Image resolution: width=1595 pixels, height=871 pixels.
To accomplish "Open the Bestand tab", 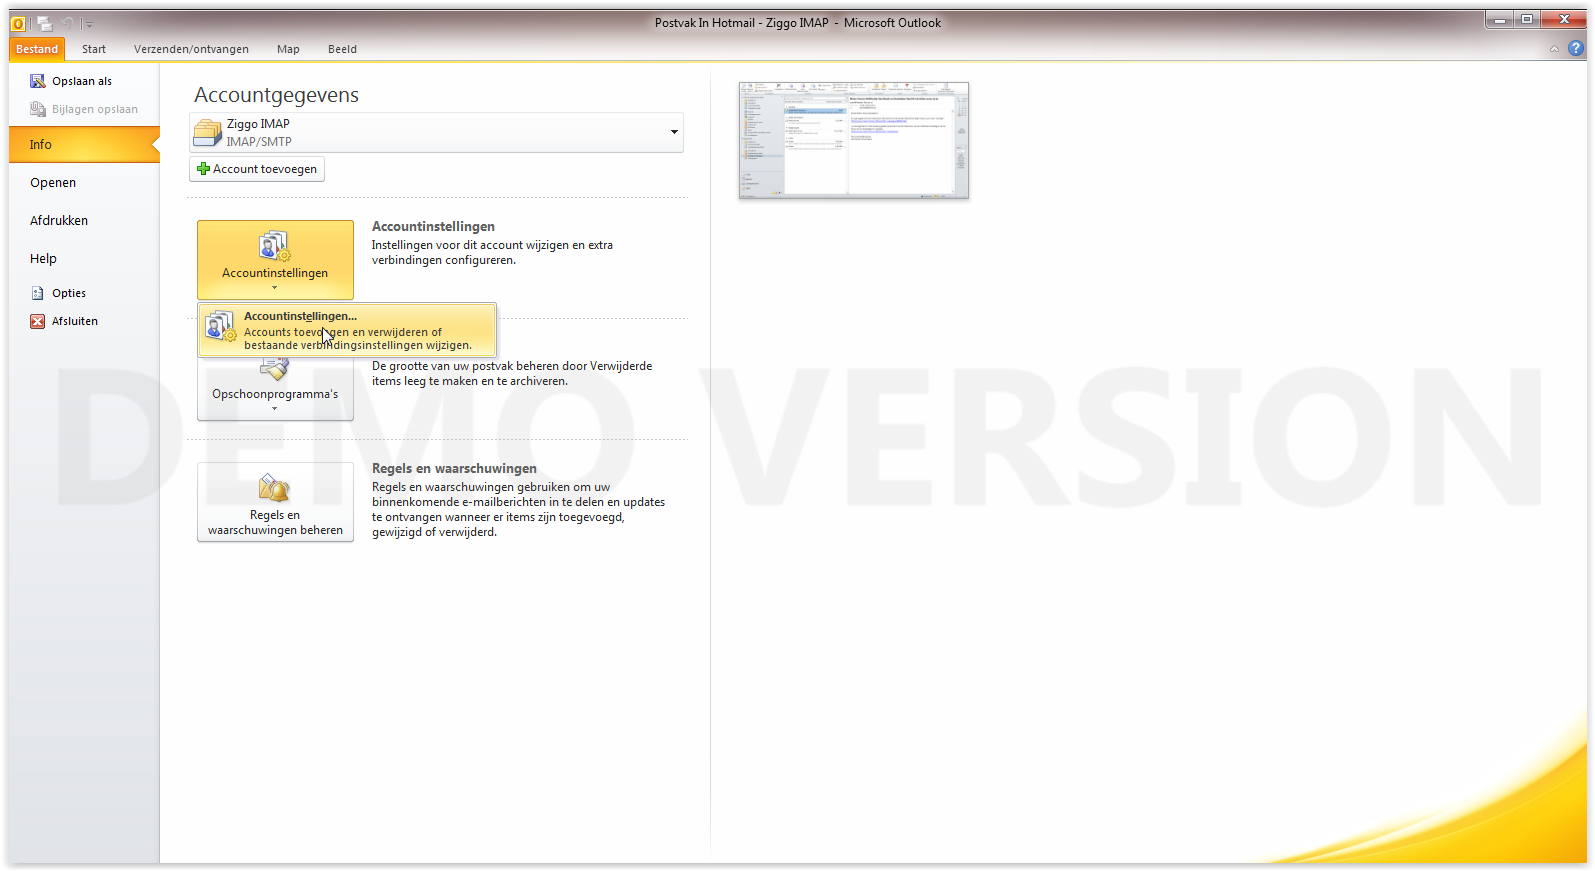I will (x=37, y=49).
